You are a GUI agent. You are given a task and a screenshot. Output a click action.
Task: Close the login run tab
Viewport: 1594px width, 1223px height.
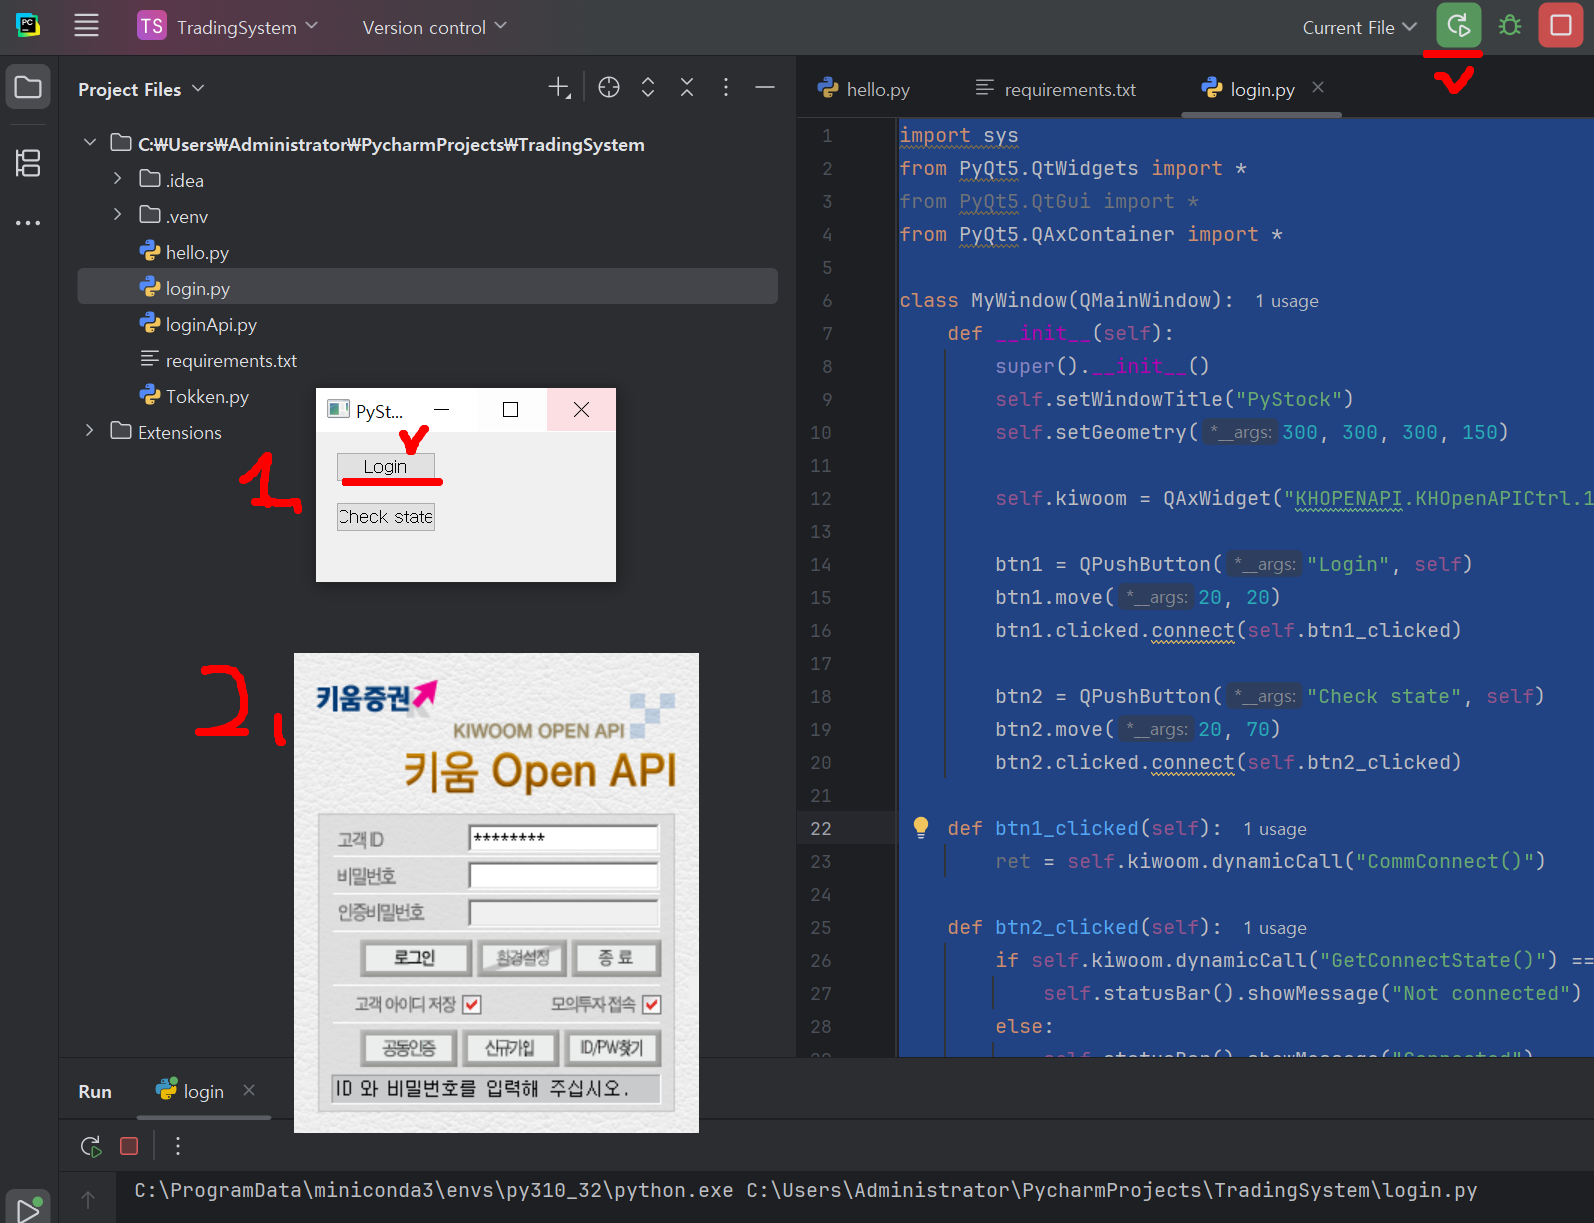click(249, 1090)
